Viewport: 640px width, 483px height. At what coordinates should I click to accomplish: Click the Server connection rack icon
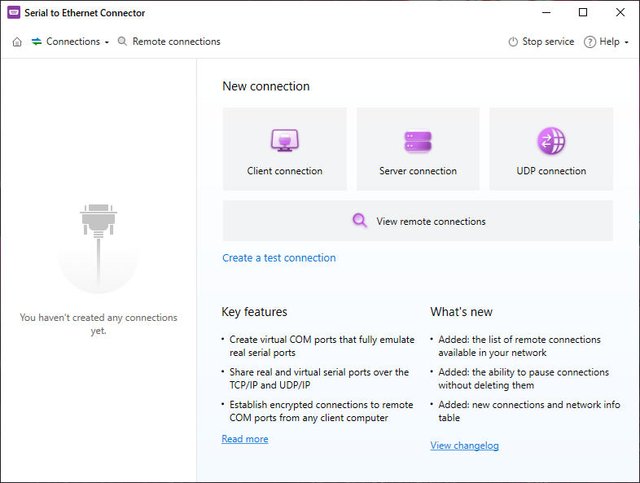[x=418, y=141]
